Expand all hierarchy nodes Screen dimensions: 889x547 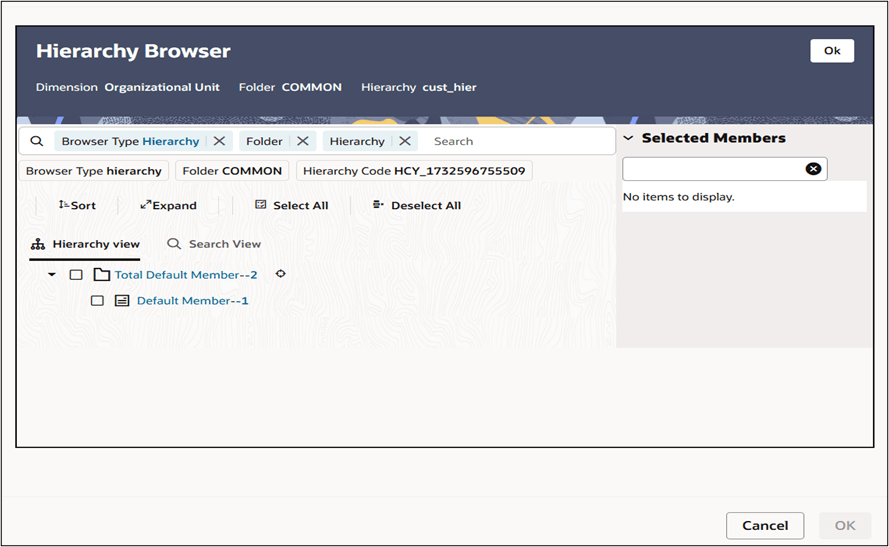coord(168,205)
